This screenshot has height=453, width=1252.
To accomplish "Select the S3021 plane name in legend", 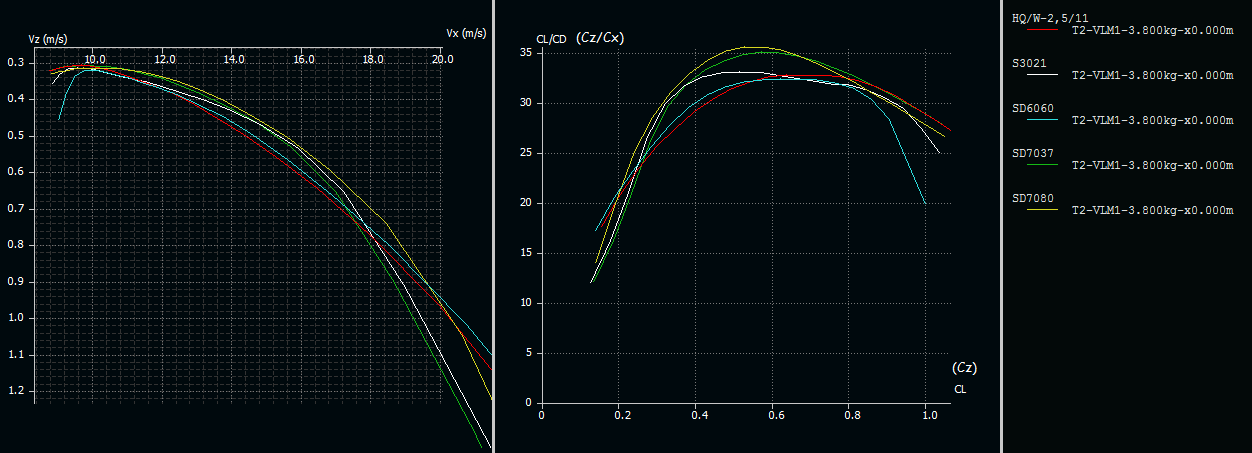I will click(x=1031, y=63).
